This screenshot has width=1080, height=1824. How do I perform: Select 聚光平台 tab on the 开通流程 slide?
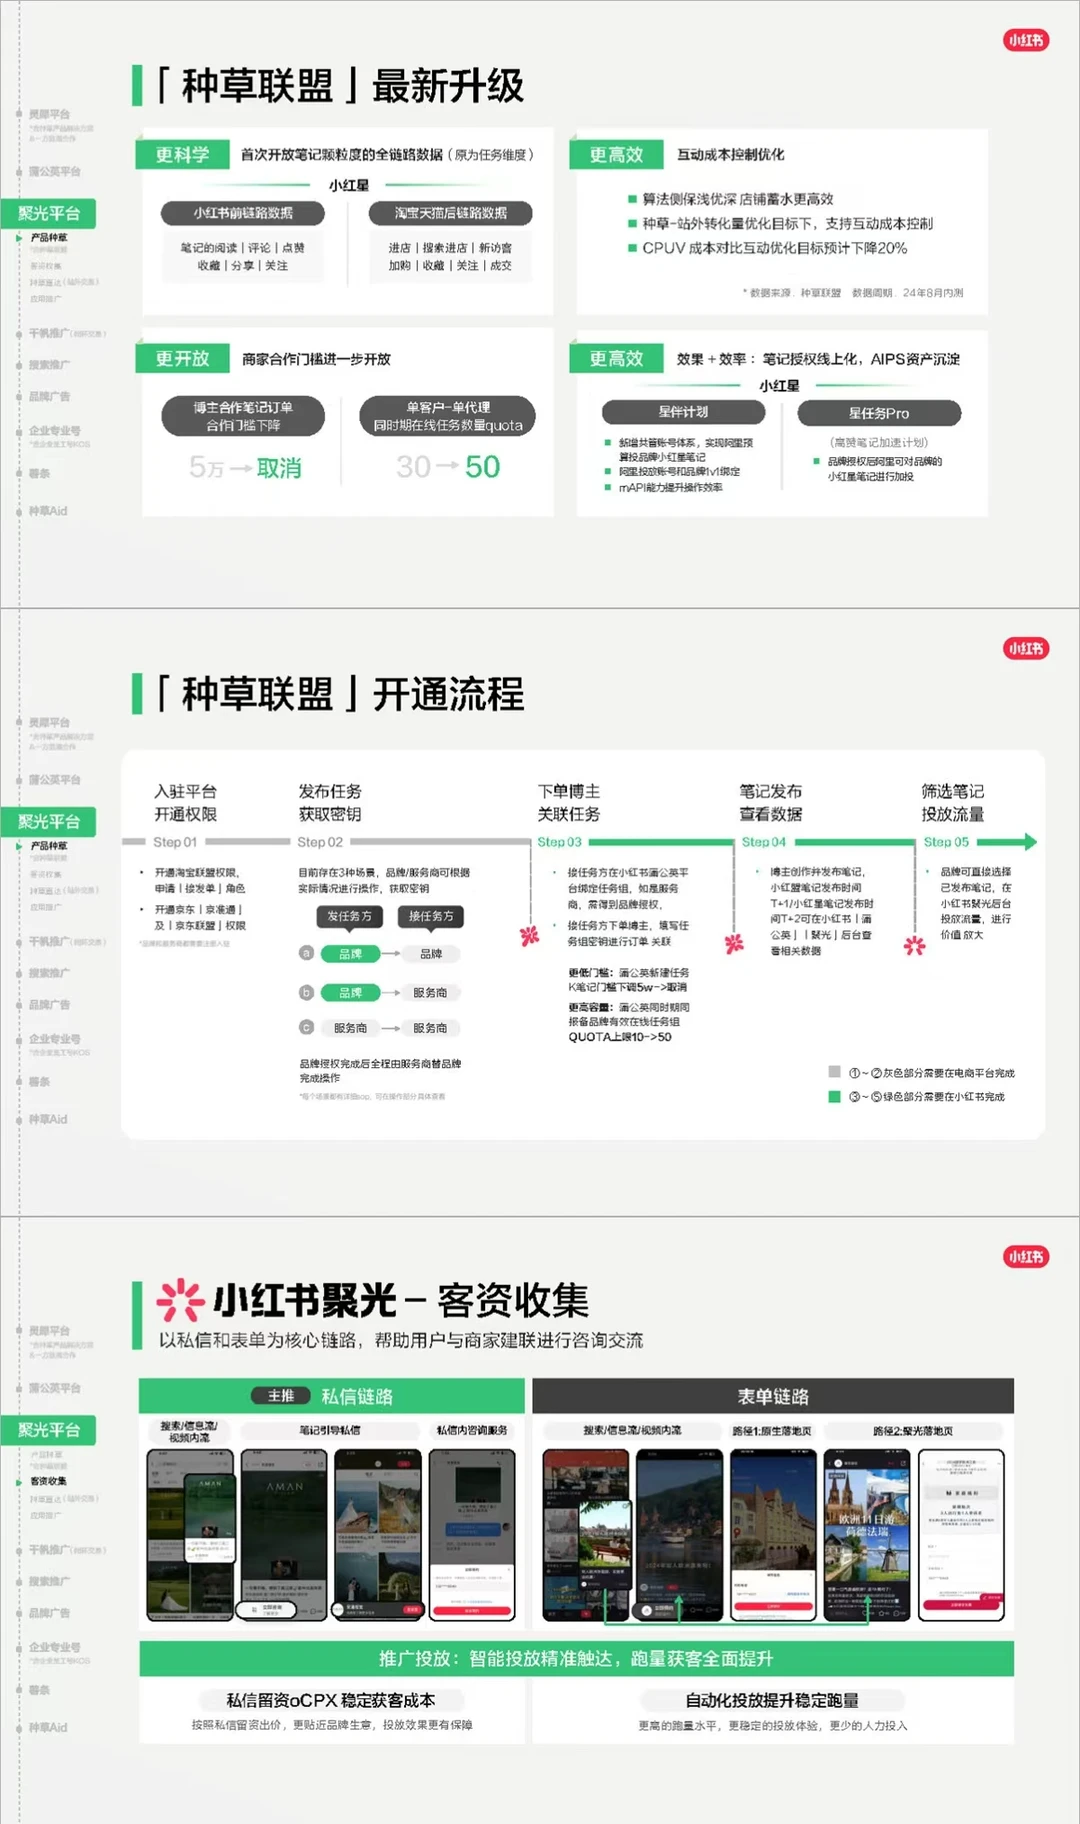point(49,821)
